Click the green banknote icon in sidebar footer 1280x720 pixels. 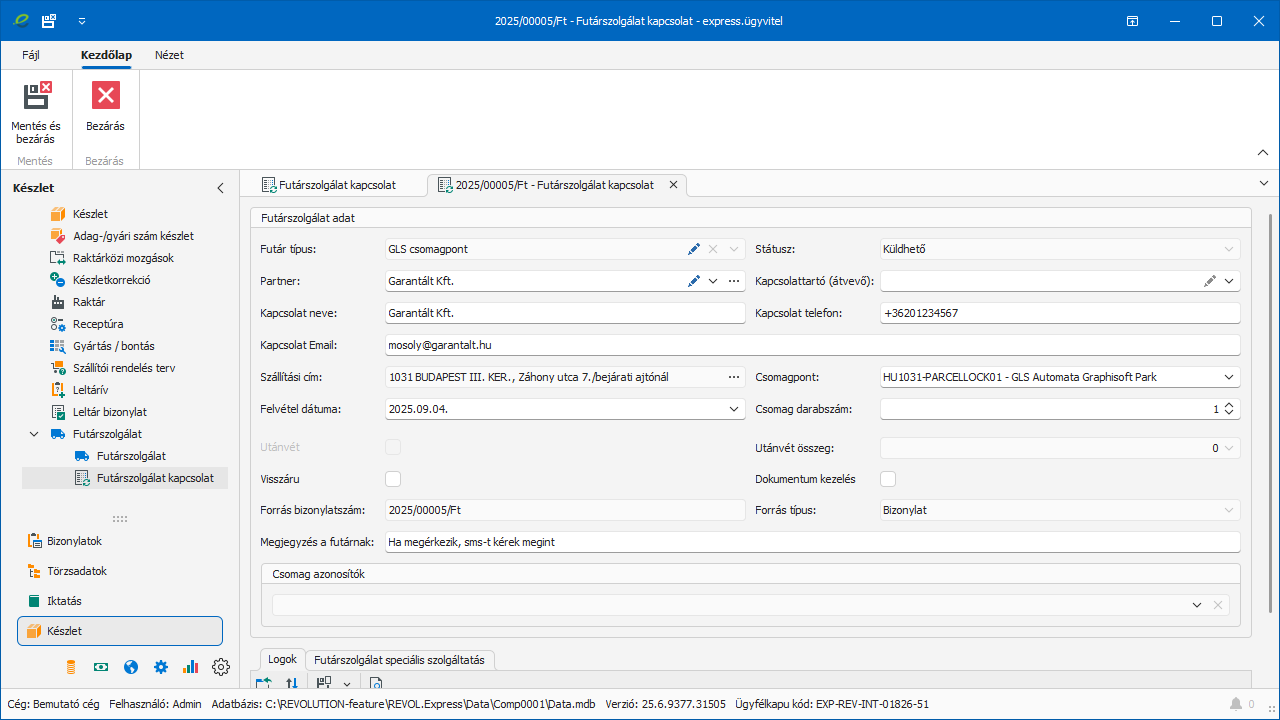click(x=101, y=667)
